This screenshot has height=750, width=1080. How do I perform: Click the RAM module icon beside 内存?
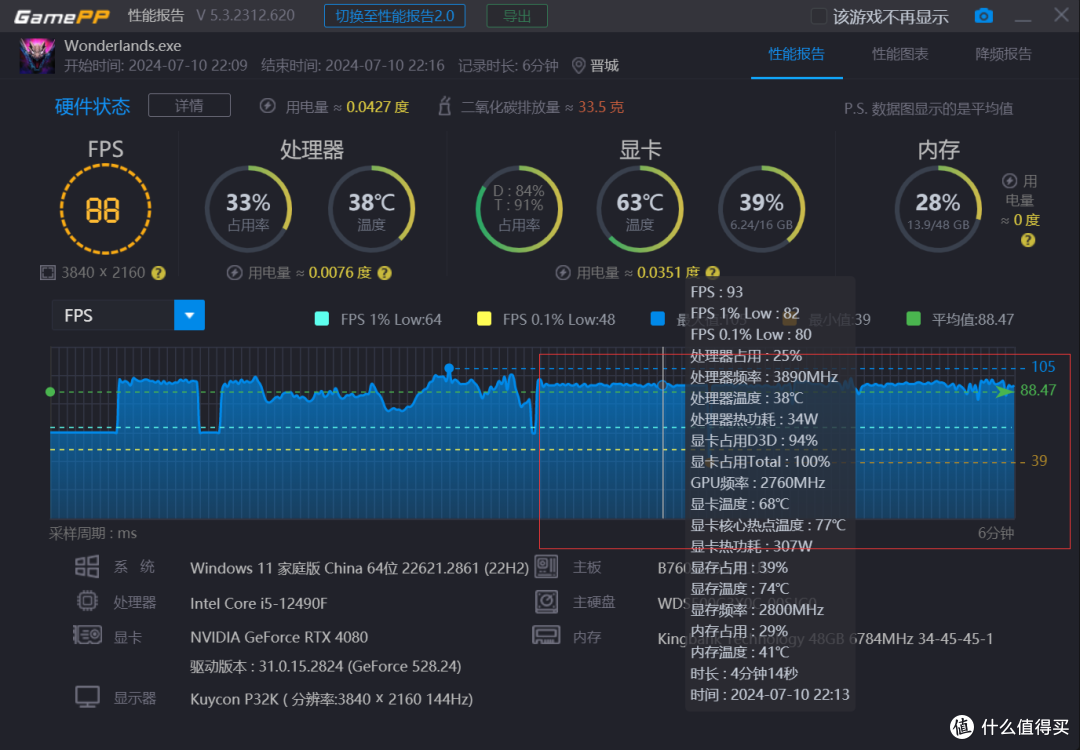[x=546, y=635]
